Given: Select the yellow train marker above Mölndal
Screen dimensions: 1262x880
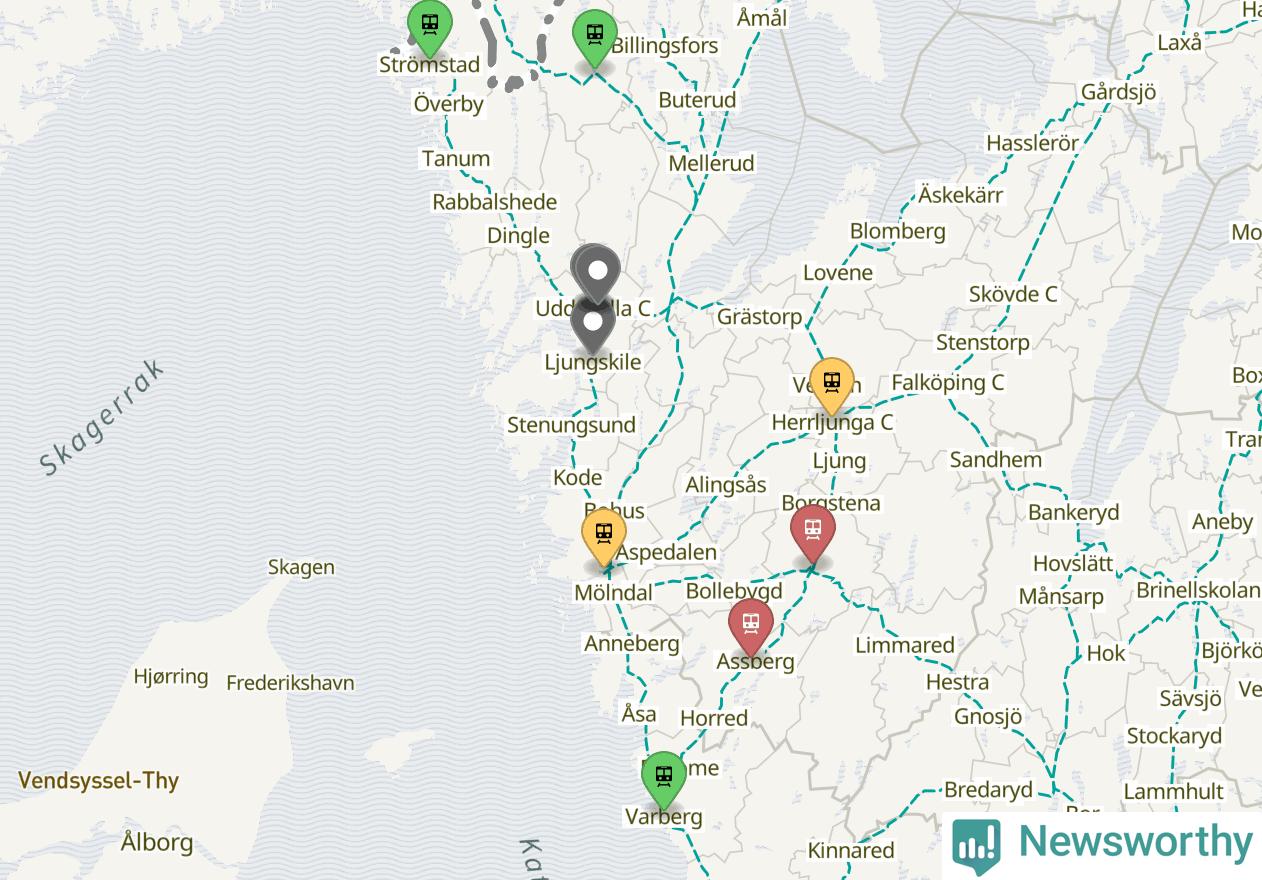Looking at the screenshot, I should pos(604,537).
